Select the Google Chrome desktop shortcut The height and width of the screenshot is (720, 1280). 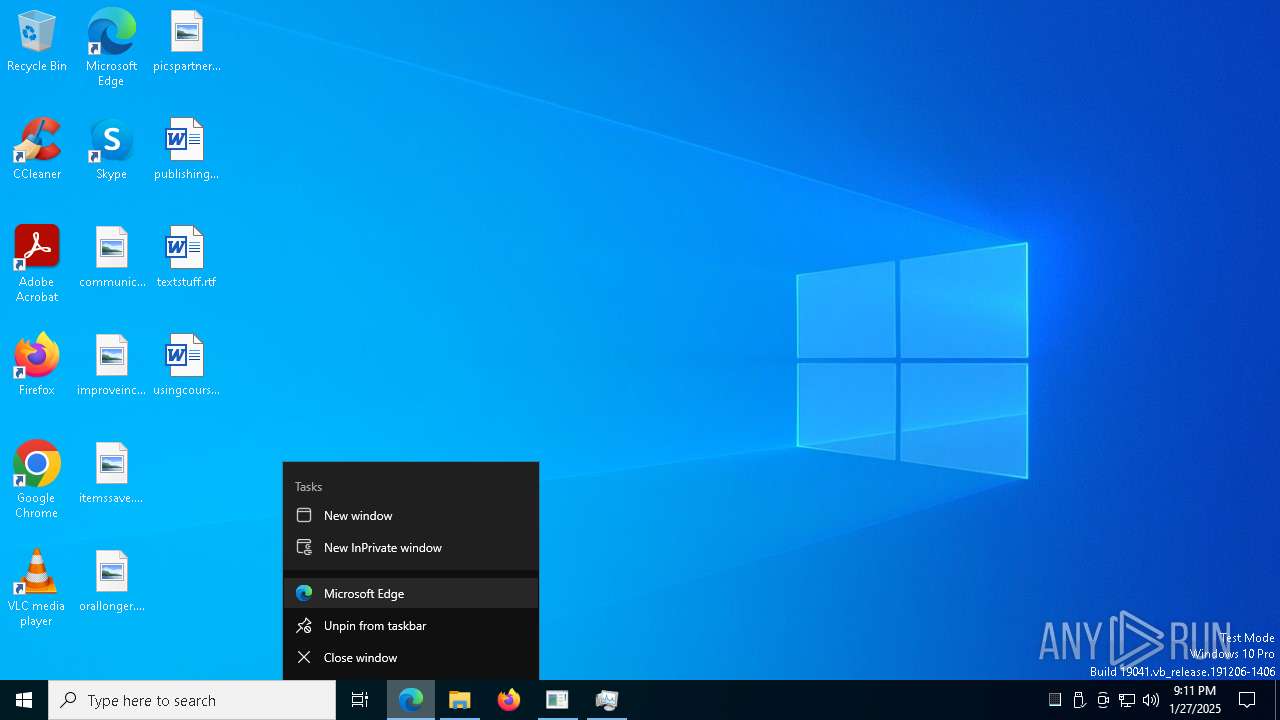click(37, 480)
